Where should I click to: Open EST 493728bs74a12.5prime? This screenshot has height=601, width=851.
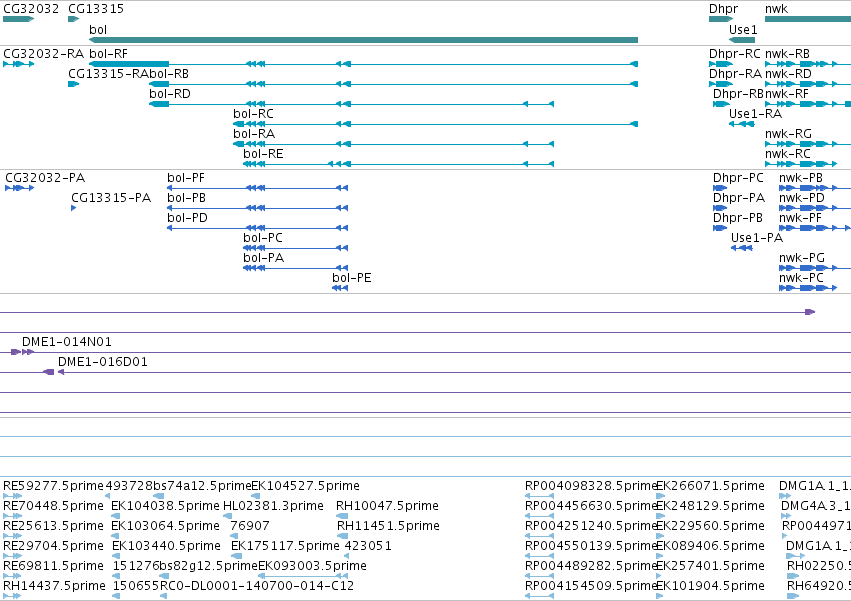[178, 486]
